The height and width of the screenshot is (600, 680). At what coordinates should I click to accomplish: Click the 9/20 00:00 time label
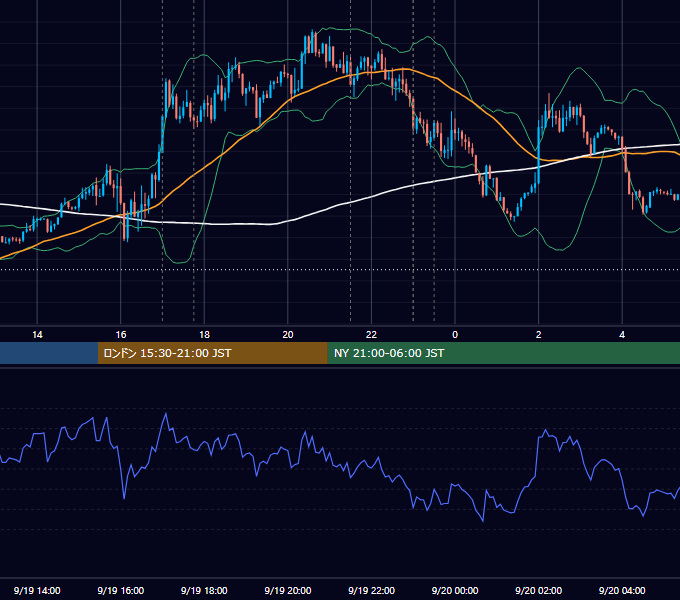click(455, 590)
